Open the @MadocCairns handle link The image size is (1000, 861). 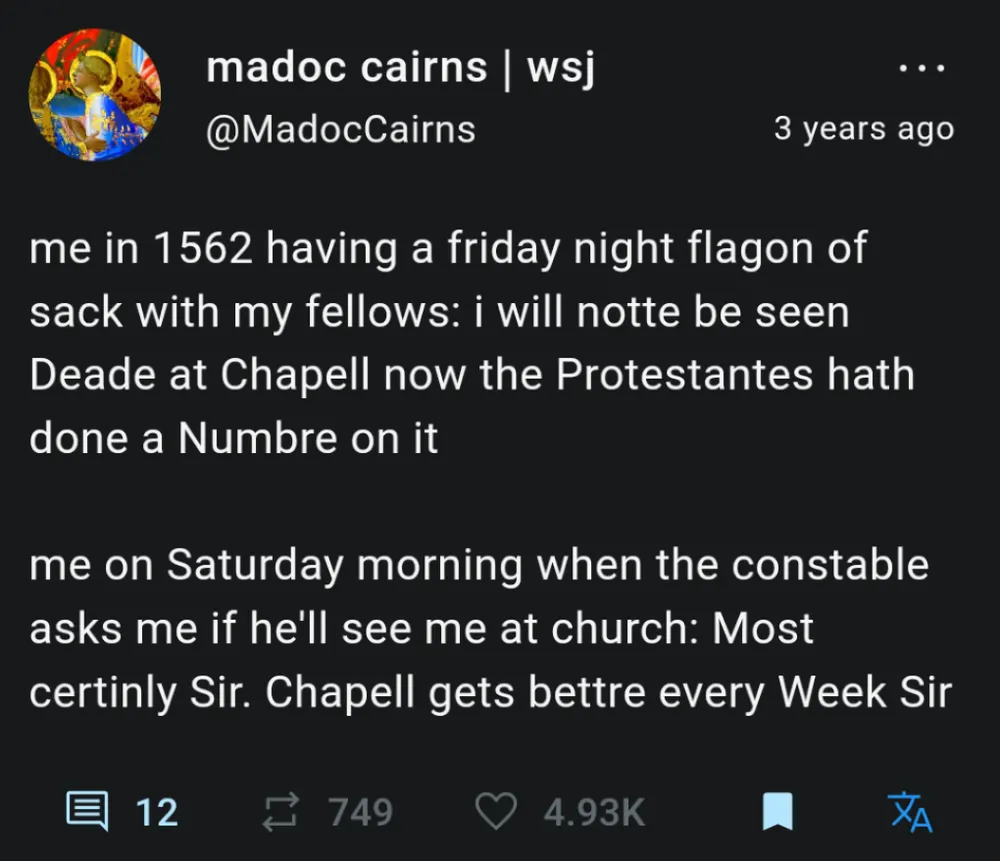pyautogui.click(x=340, y=129)
